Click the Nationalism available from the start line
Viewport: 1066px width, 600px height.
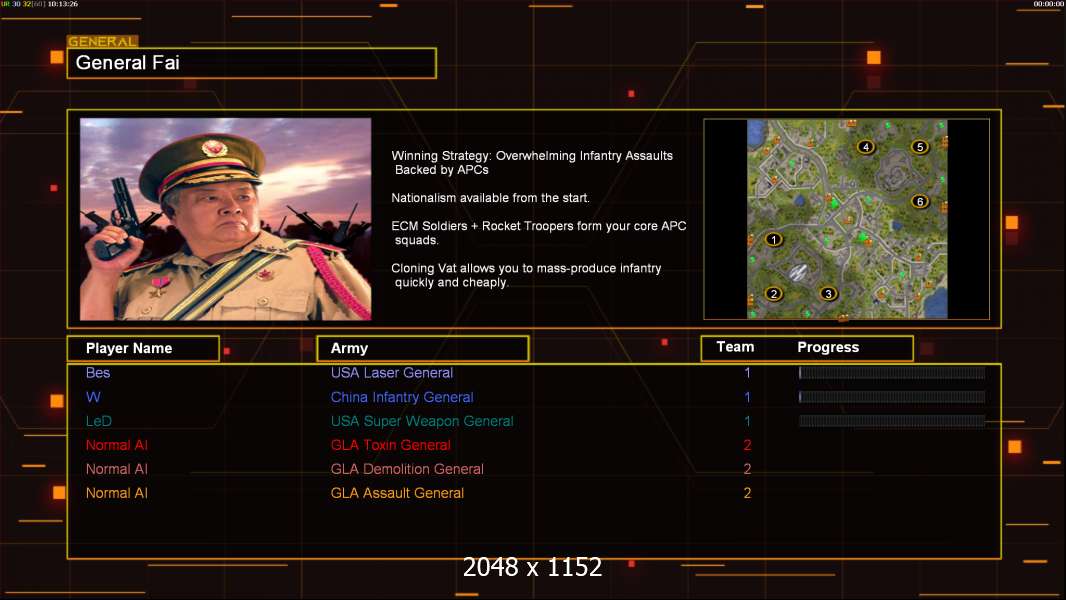point(490,198)
